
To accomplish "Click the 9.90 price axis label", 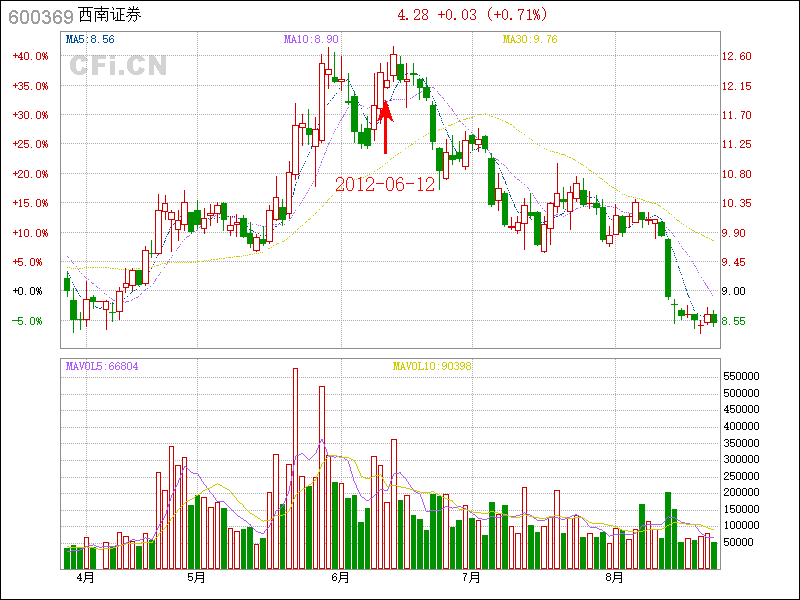I will coord(734,233).
